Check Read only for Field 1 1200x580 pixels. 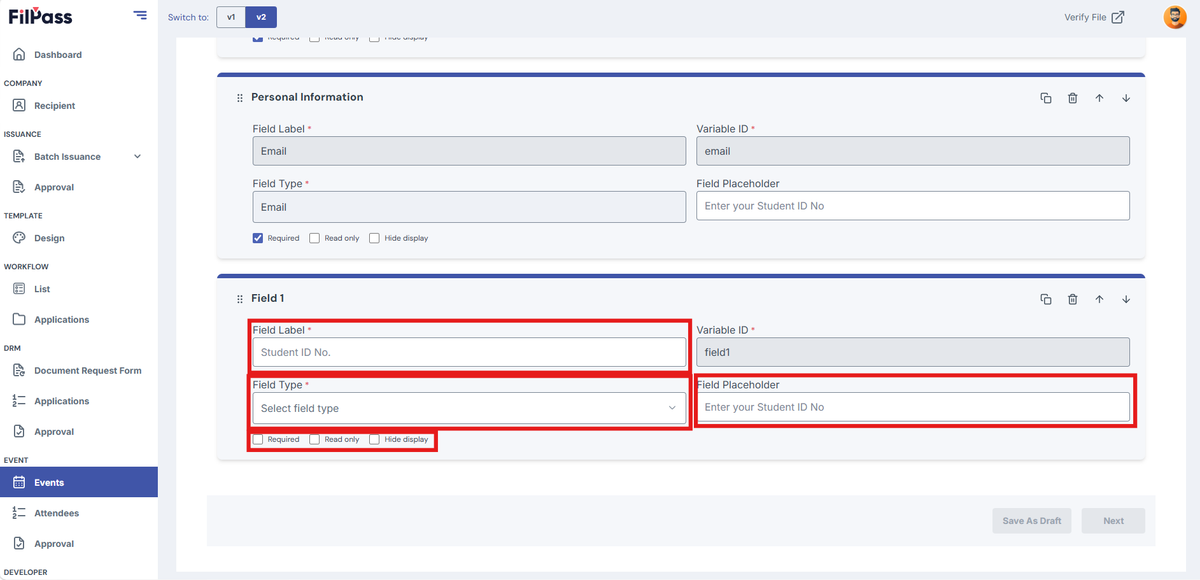click(x=314, y=439)
